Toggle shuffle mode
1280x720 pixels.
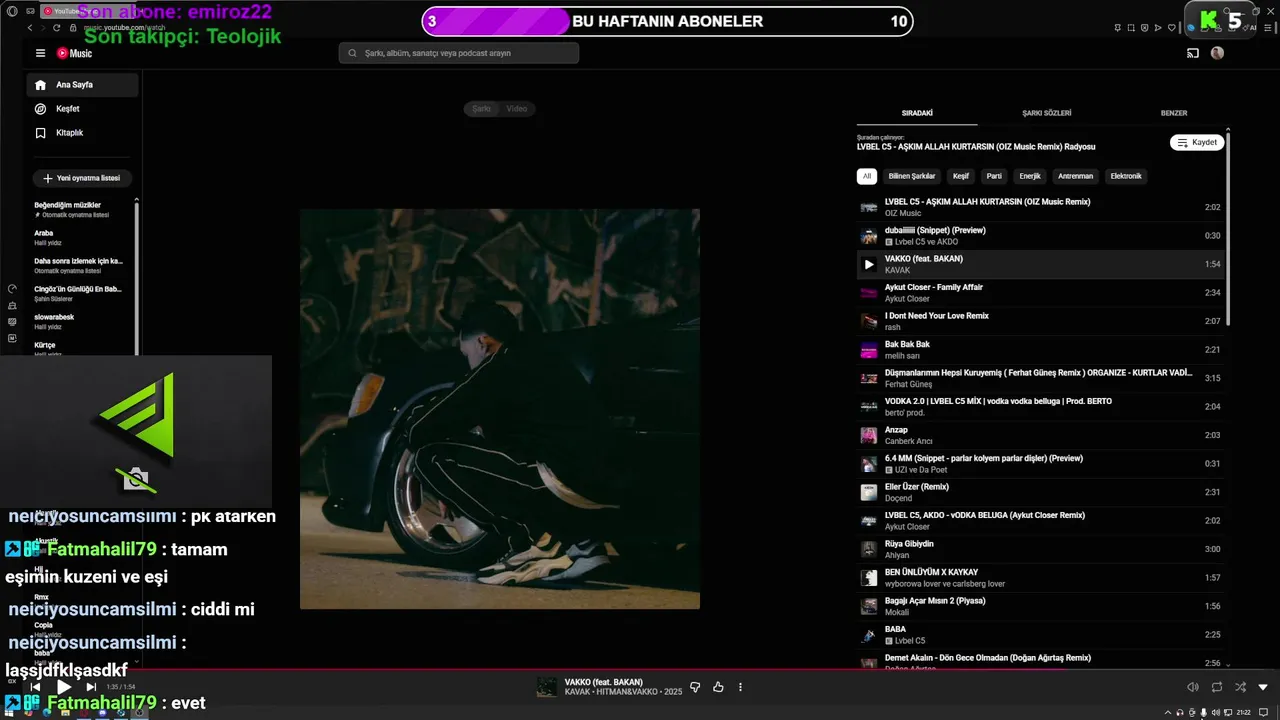coord(1240,687)
